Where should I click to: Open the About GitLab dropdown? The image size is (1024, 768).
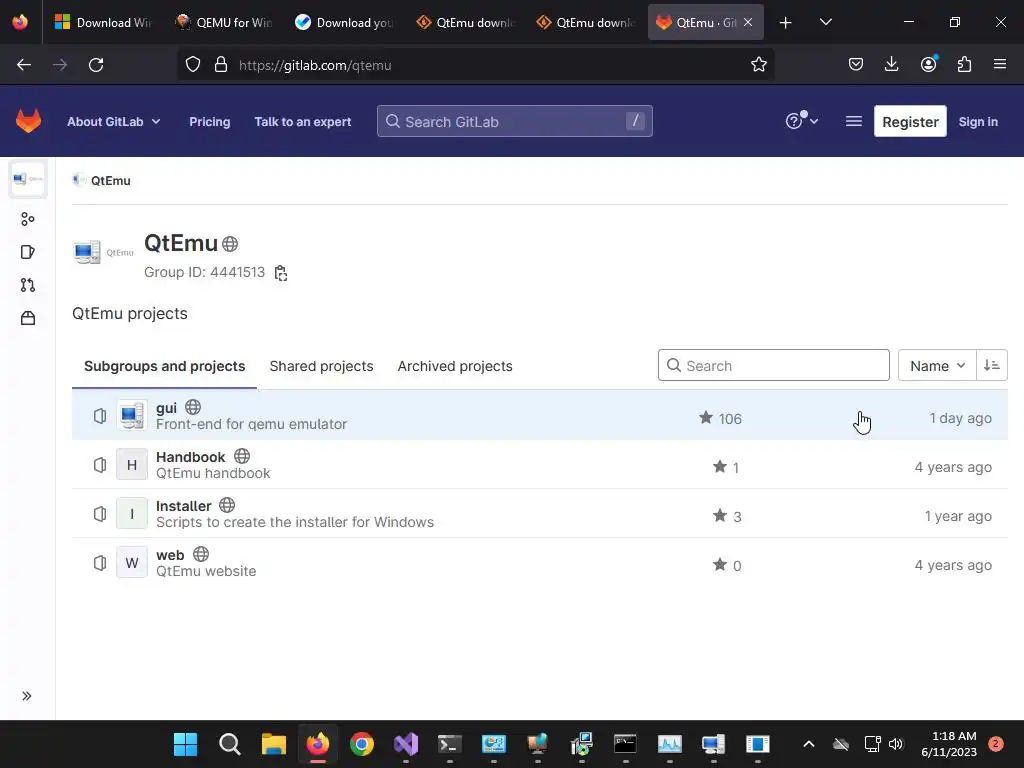coord(114,122)
